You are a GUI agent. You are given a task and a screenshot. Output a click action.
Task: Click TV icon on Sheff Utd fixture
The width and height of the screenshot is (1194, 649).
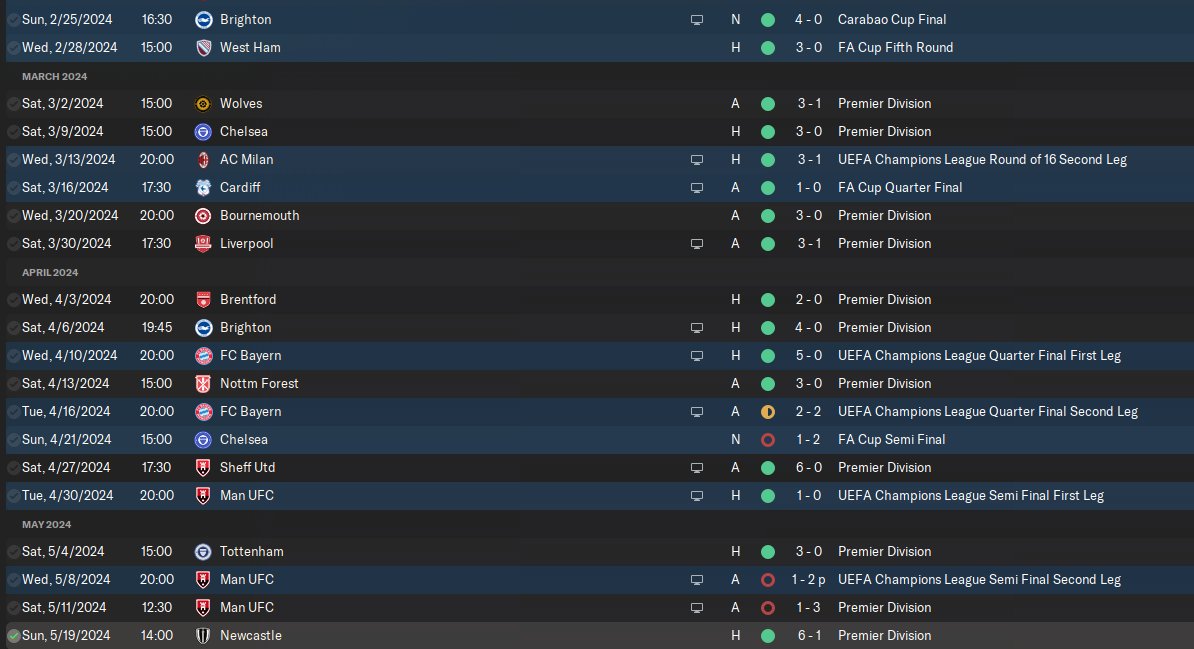[x=697, y=467]
